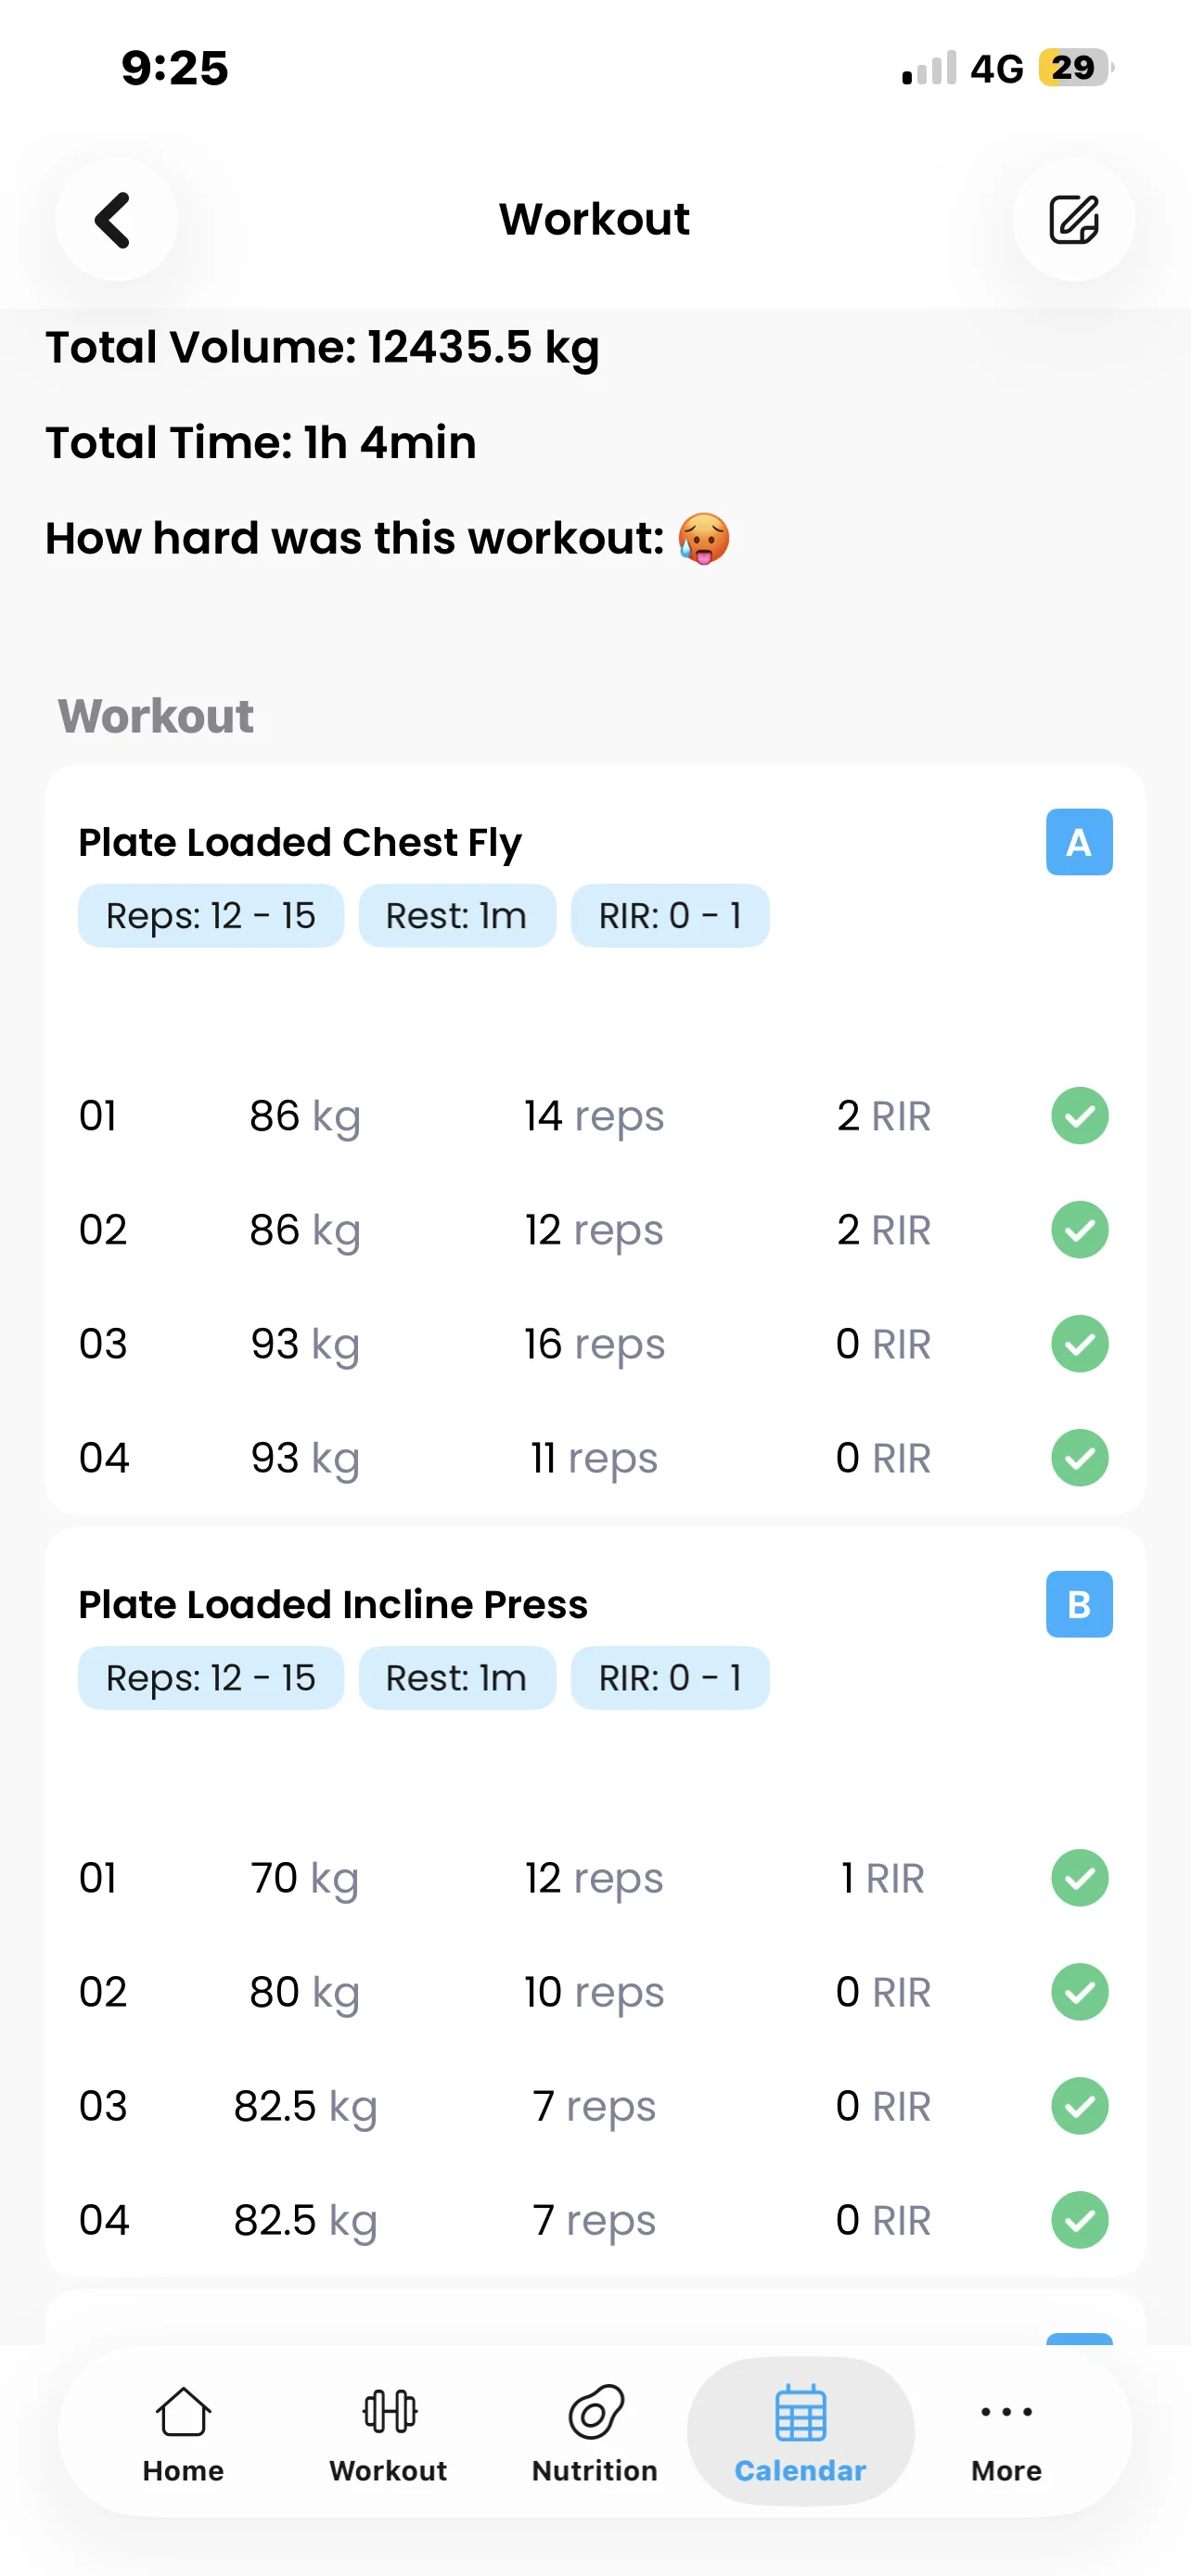The image size is (1191, 2576).
Task: Tap the 93 kg weight in Chest Fly set 03
Action: tap(305, 1344)
